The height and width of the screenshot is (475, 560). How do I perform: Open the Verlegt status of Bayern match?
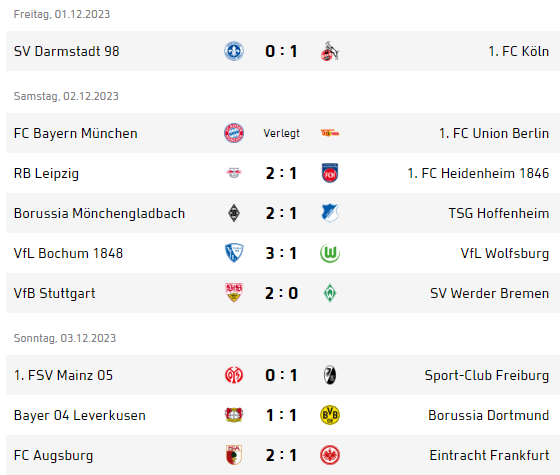(x=281, y=133)
